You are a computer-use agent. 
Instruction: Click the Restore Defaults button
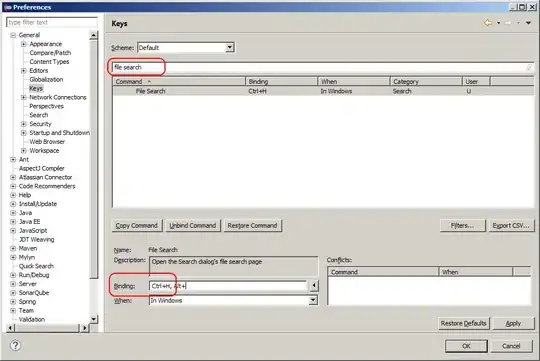click(463, 323)
